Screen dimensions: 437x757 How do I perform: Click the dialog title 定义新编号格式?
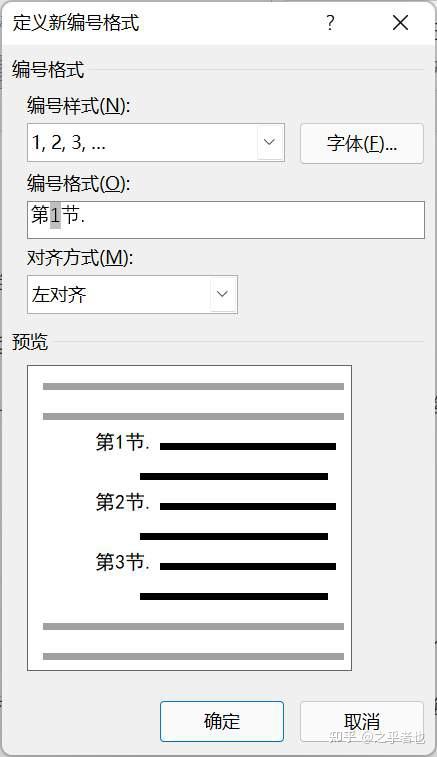click(76, 23)
